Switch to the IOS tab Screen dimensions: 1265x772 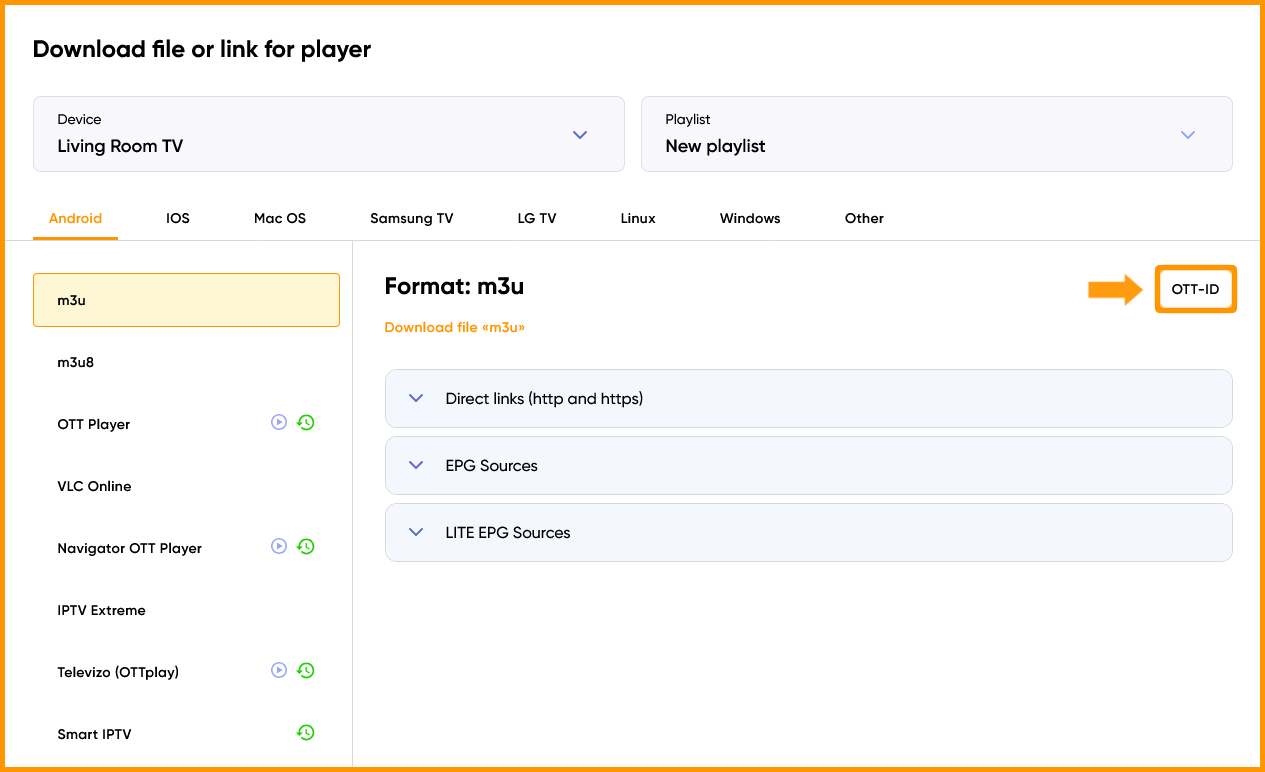coord(178,218)
